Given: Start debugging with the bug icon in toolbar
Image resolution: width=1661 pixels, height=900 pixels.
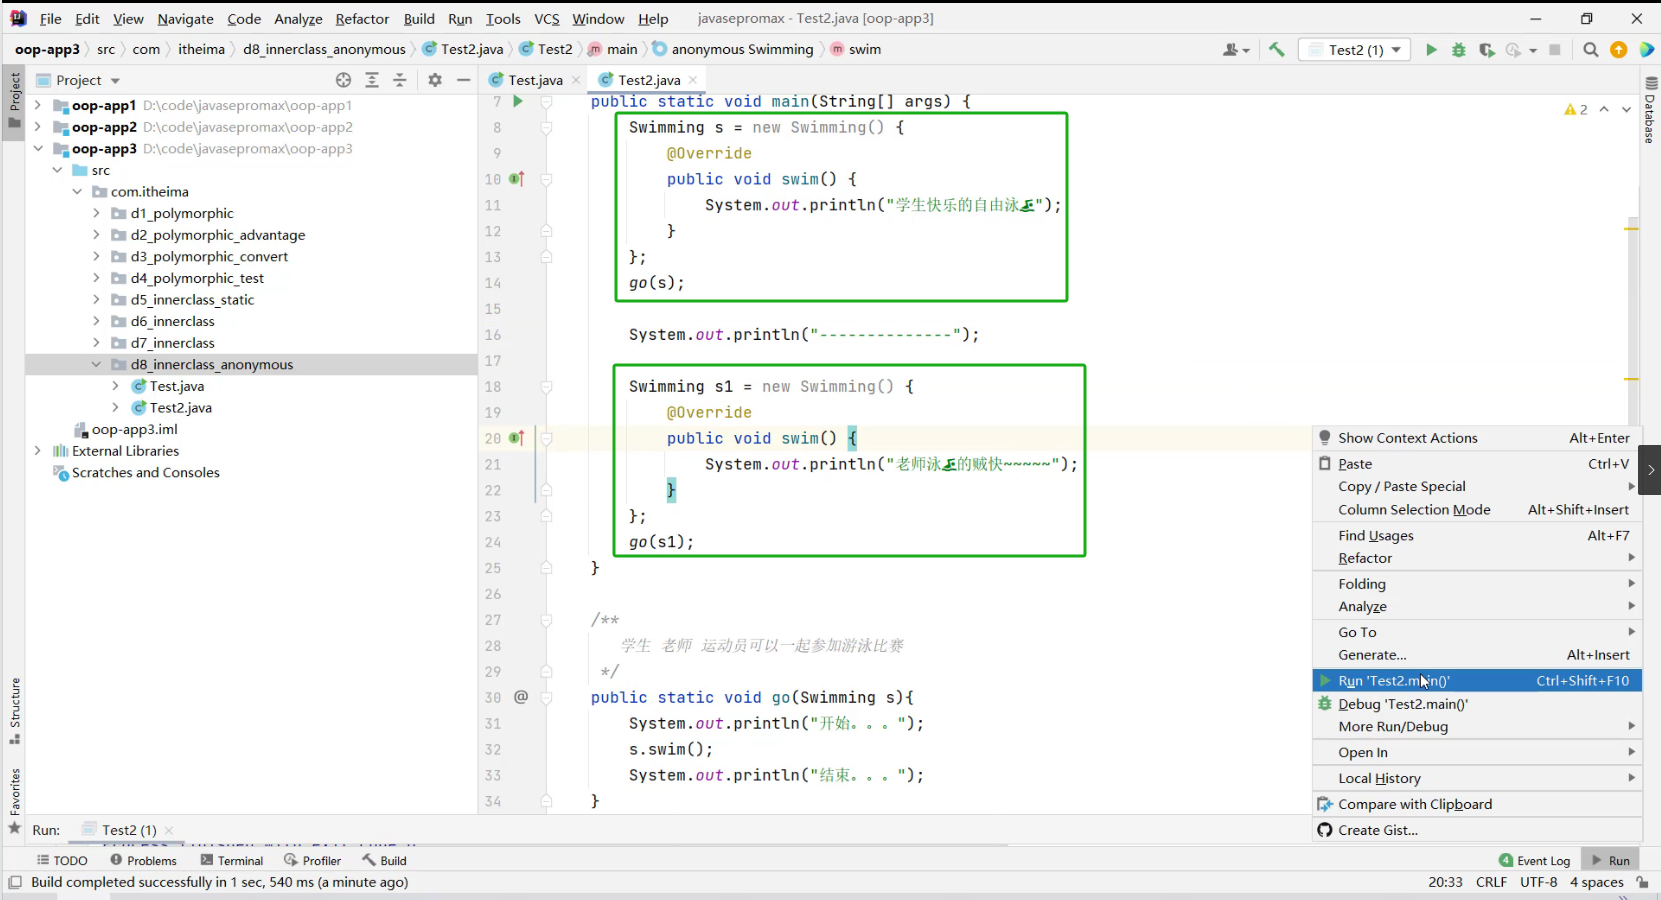Looking at the screenshot, I should coord(1459,49).
